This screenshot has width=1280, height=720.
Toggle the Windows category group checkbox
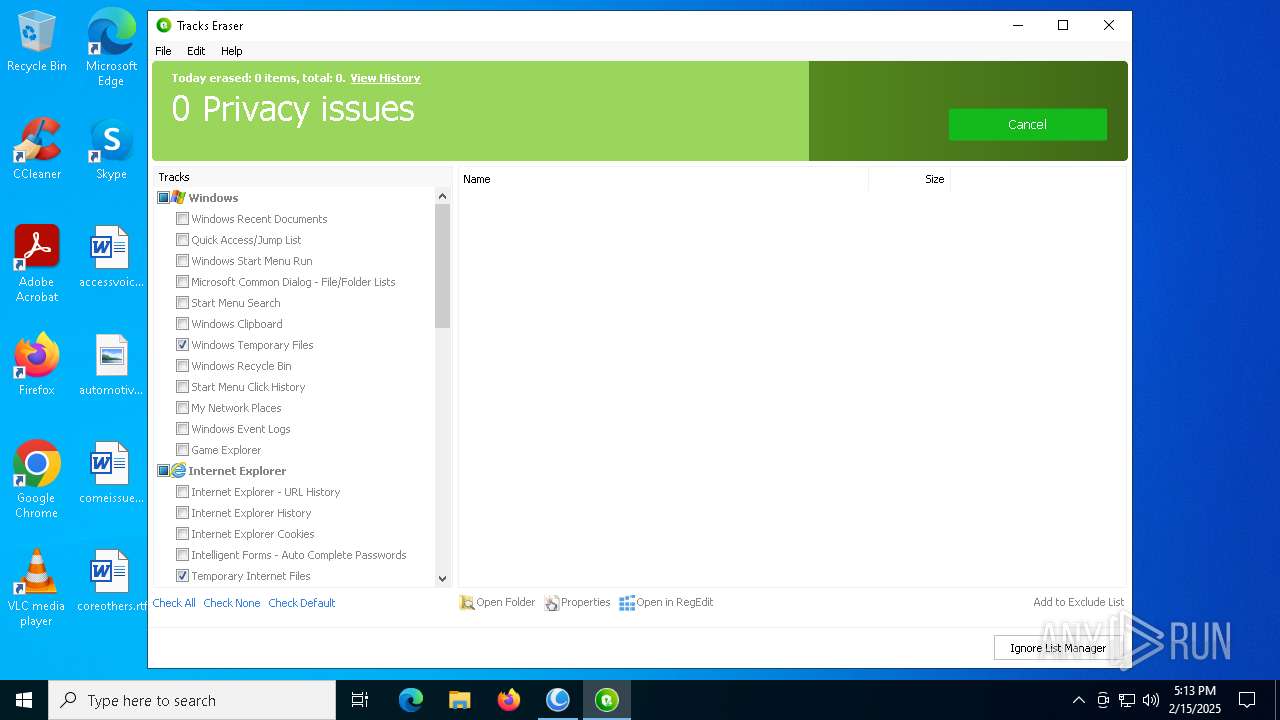[163, 198]
